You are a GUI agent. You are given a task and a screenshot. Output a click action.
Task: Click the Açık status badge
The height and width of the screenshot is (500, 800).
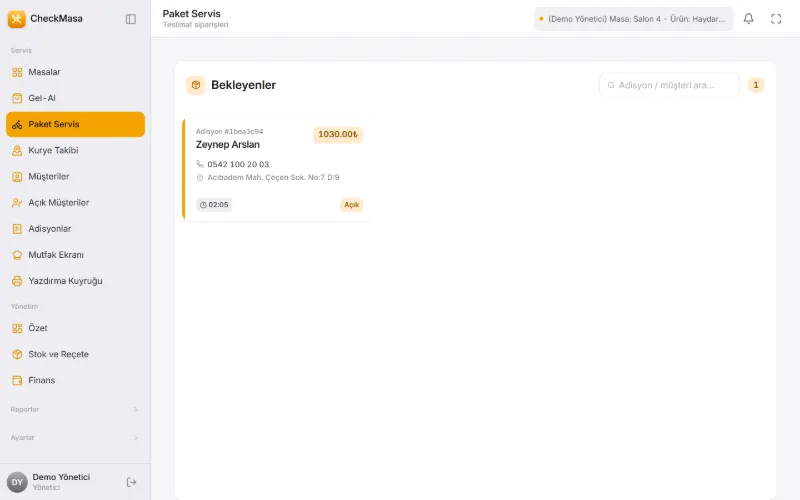coord(352,205)
